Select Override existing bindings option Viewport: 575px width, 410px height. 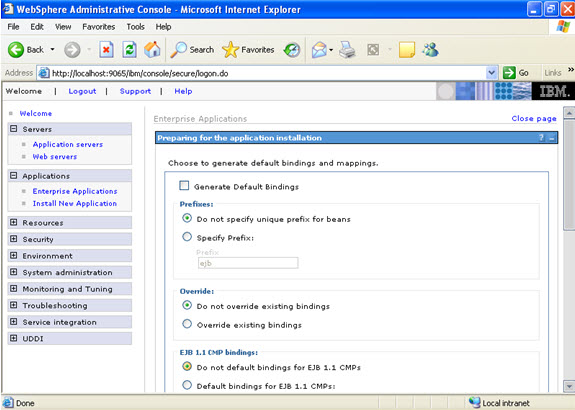(x=187, y=324)
